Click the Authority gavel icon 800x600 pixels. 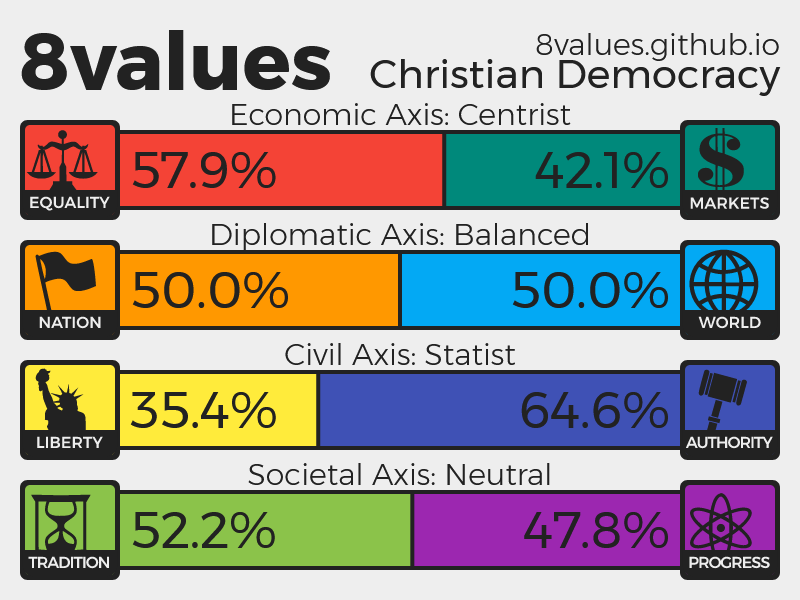click(x=729, y=399)
